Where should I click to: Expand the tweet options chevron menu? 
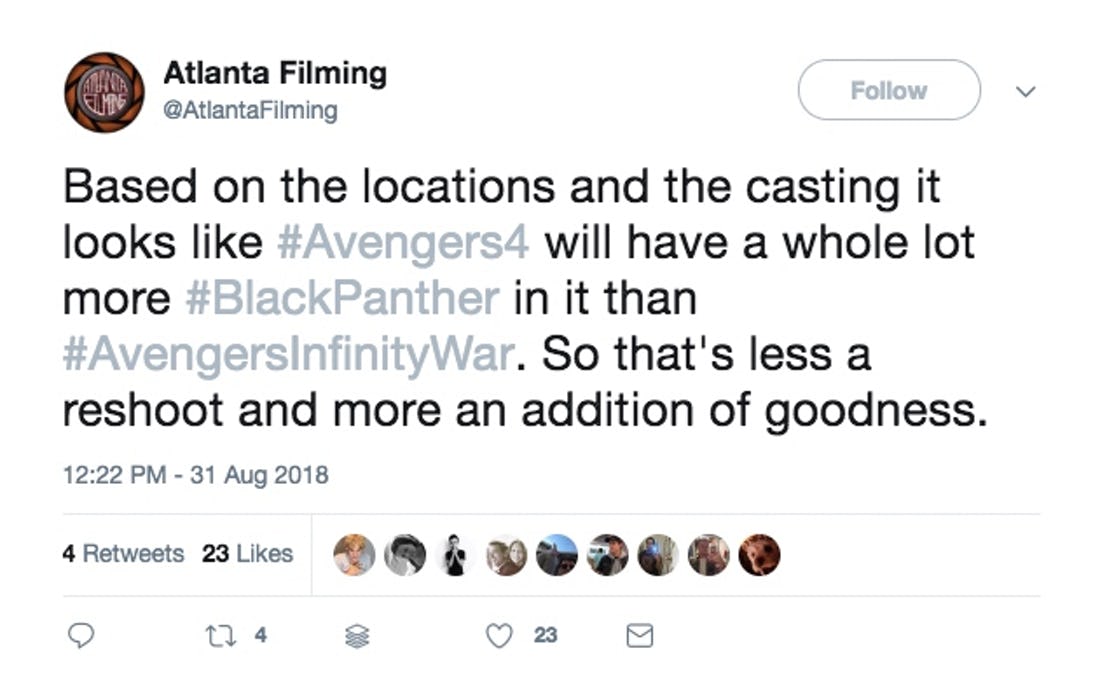point(1025,91)
